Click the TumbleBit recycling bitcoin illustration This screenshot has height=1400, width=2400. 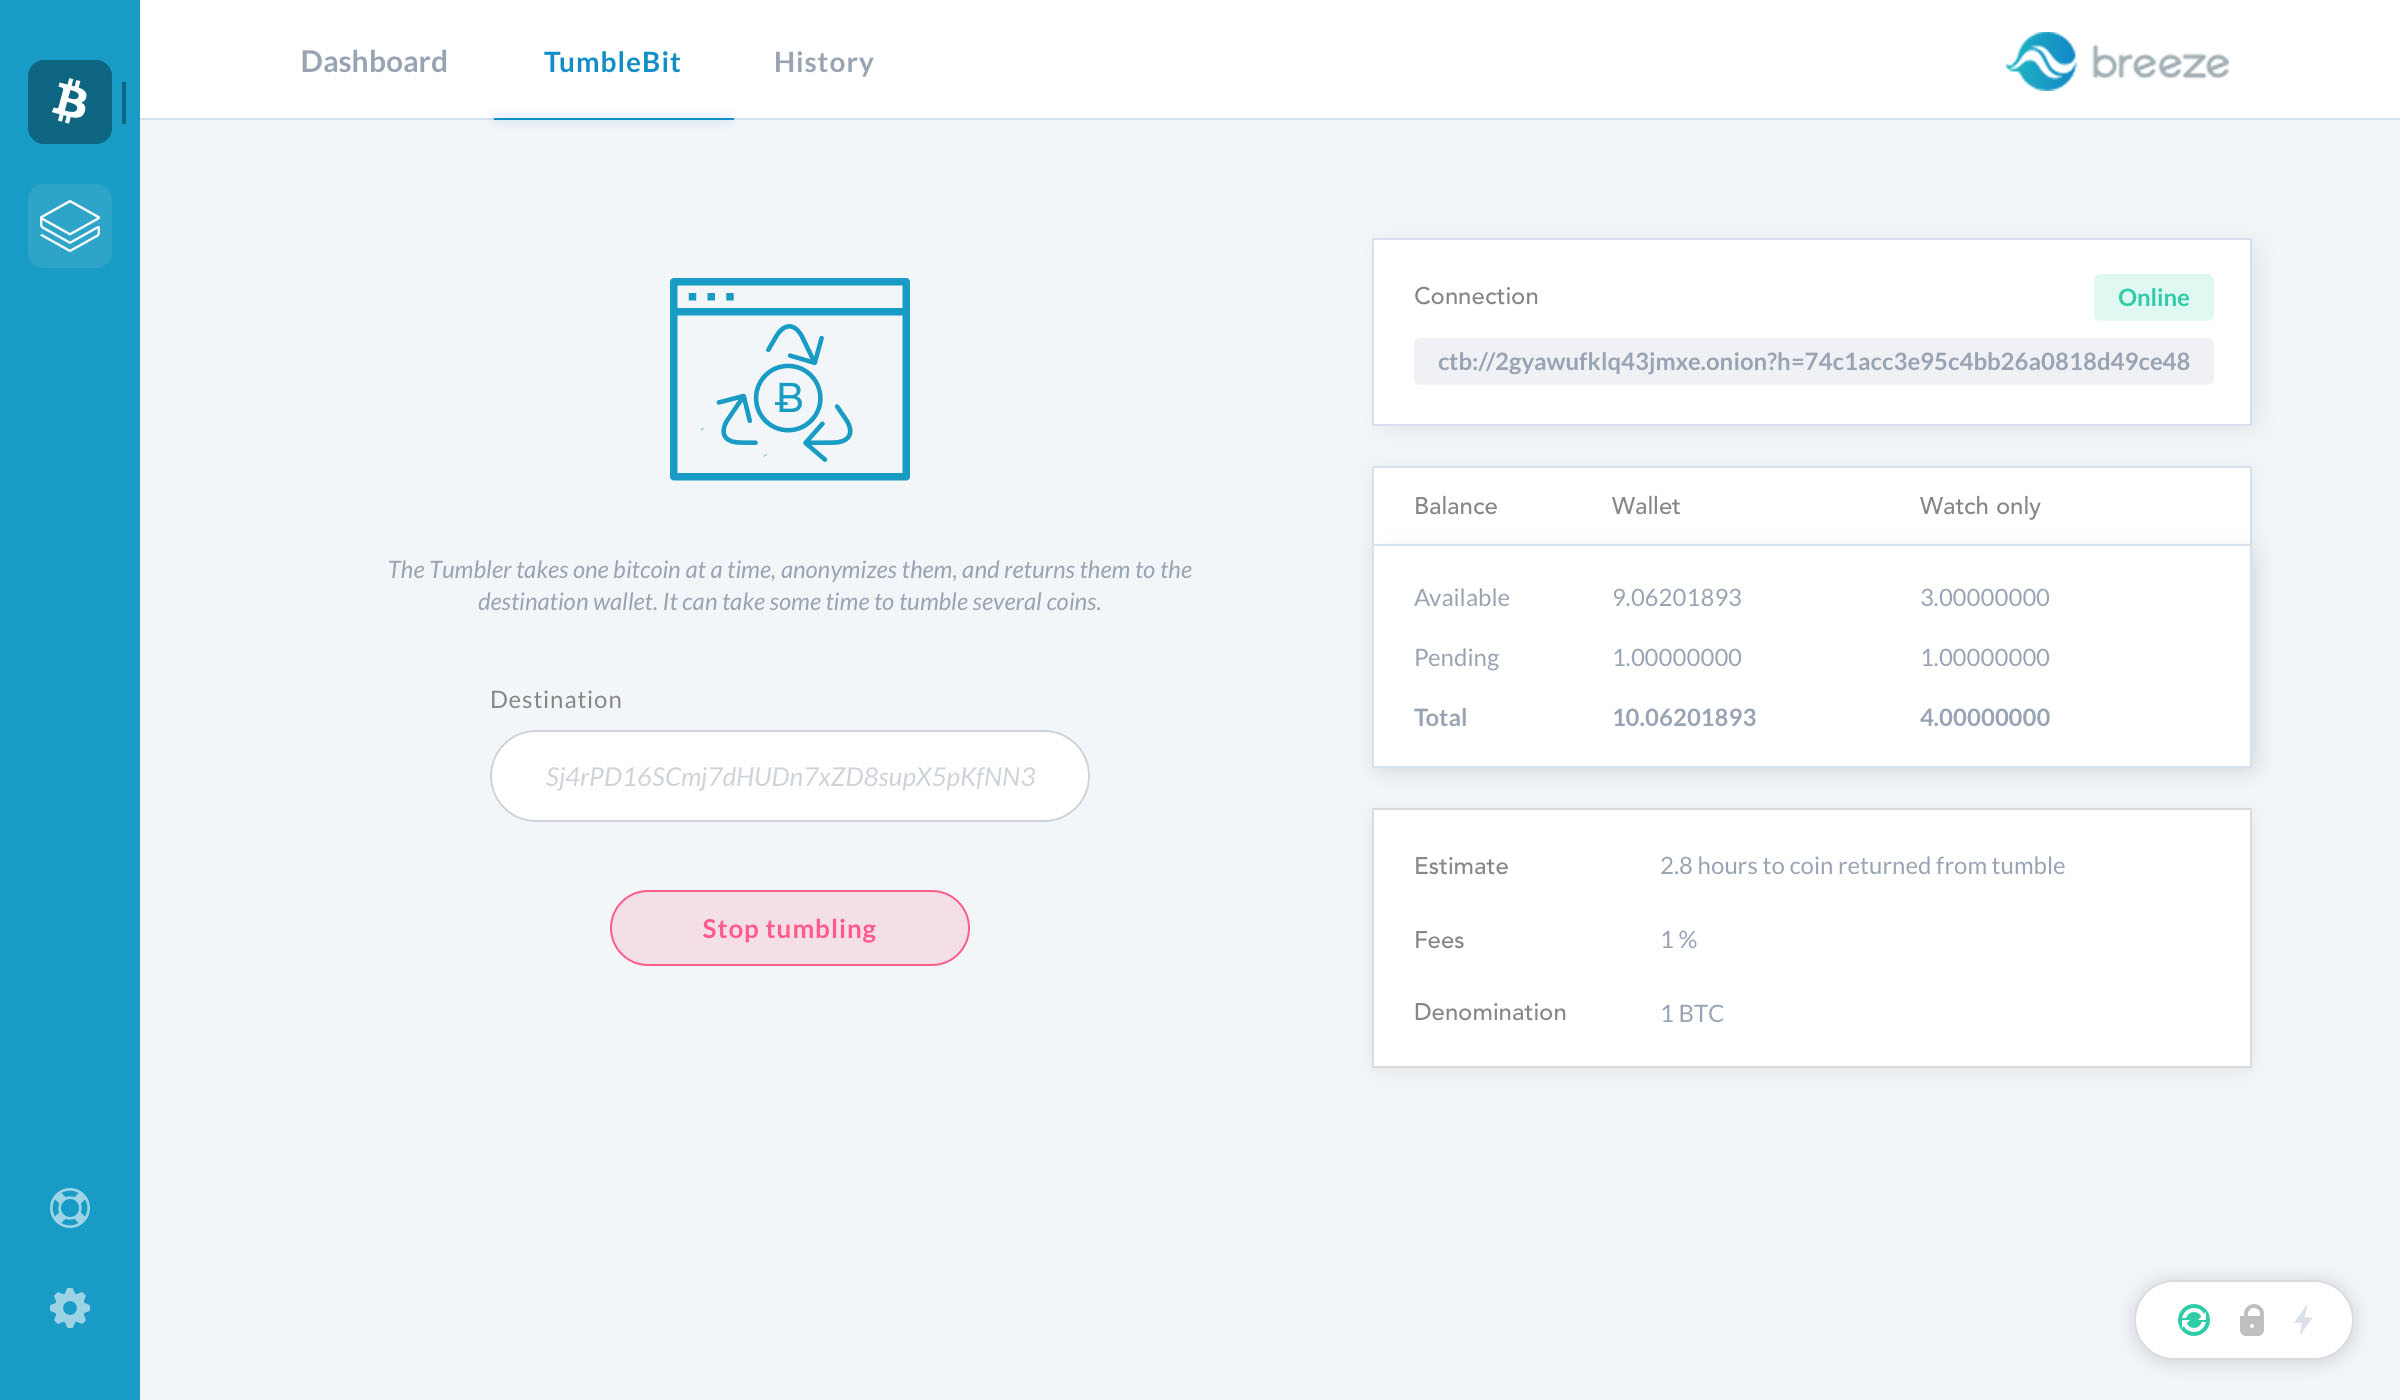pyautogui.click(x=789, y=379)
